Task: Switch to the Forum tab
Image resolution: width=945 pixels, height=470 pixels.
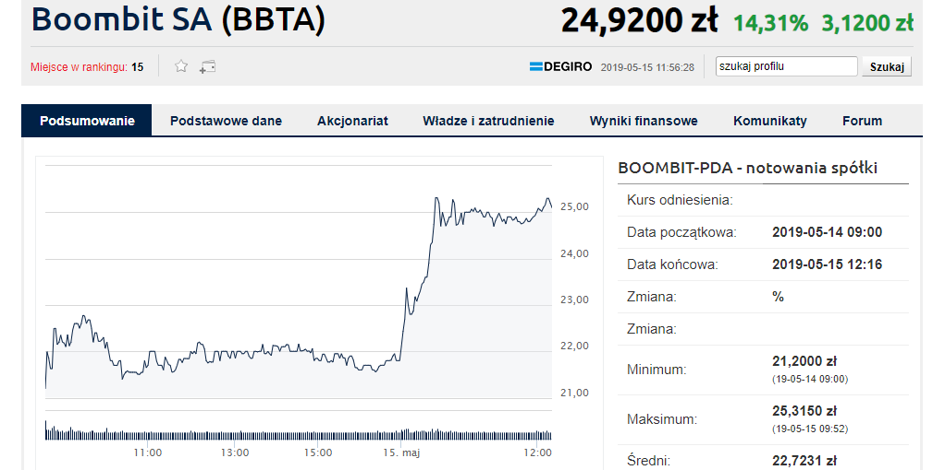Action: (862, 121)
